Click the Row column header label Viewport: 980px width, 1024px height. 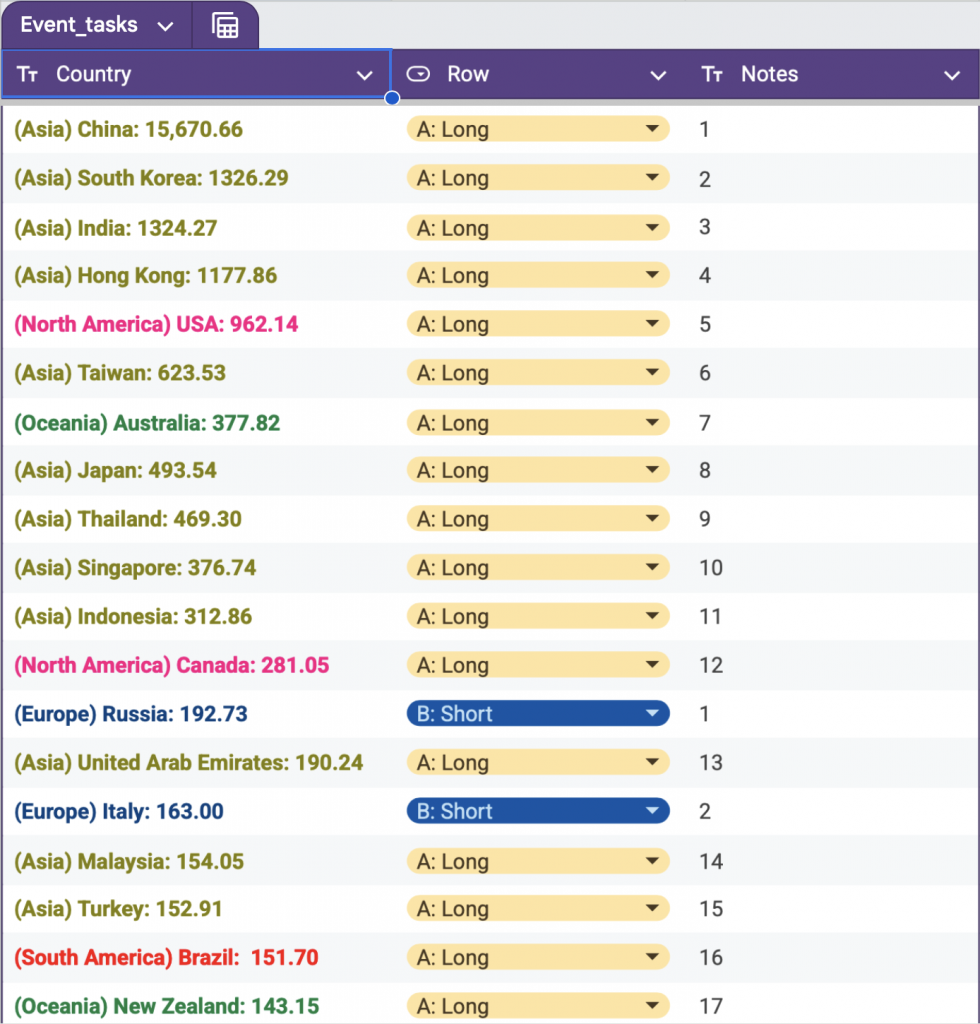click(x=468, y=74)
